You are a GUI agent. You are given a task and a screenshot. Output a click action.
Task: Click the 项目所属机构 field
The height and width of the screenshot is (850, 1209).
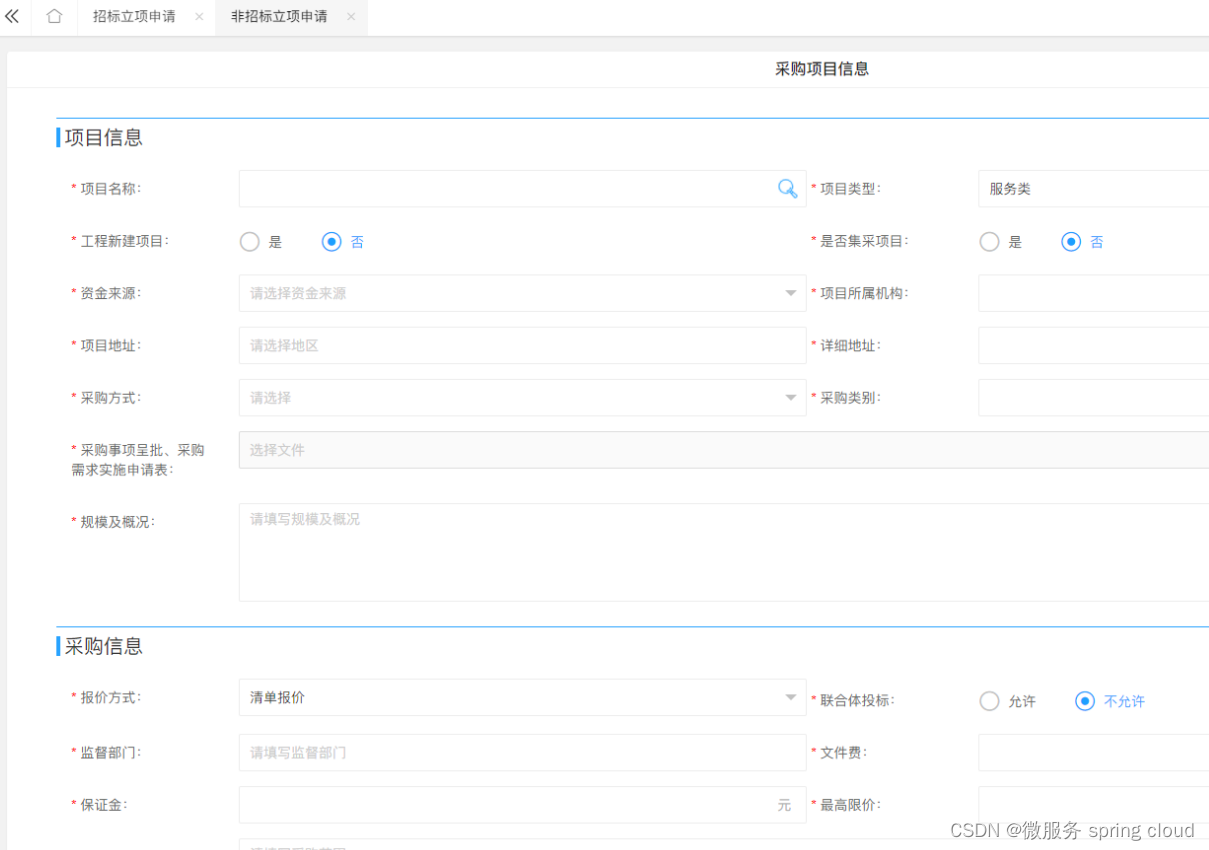click(1093, 293)
